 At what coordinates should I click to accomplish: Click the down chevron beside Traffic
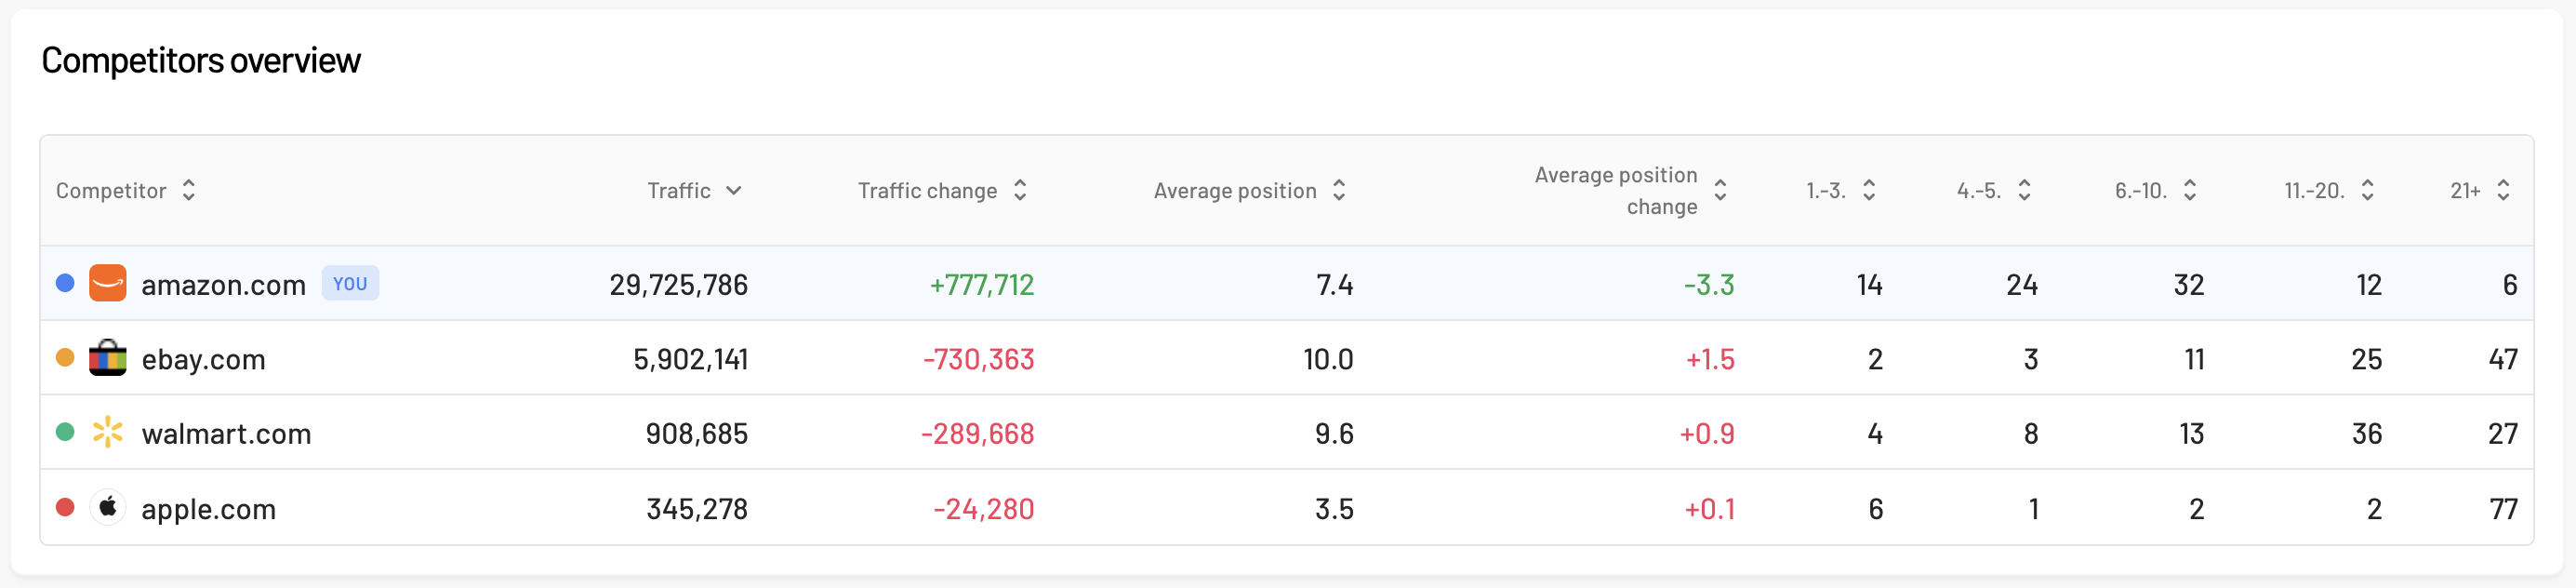pyautogui.click(x=734, y=190)
